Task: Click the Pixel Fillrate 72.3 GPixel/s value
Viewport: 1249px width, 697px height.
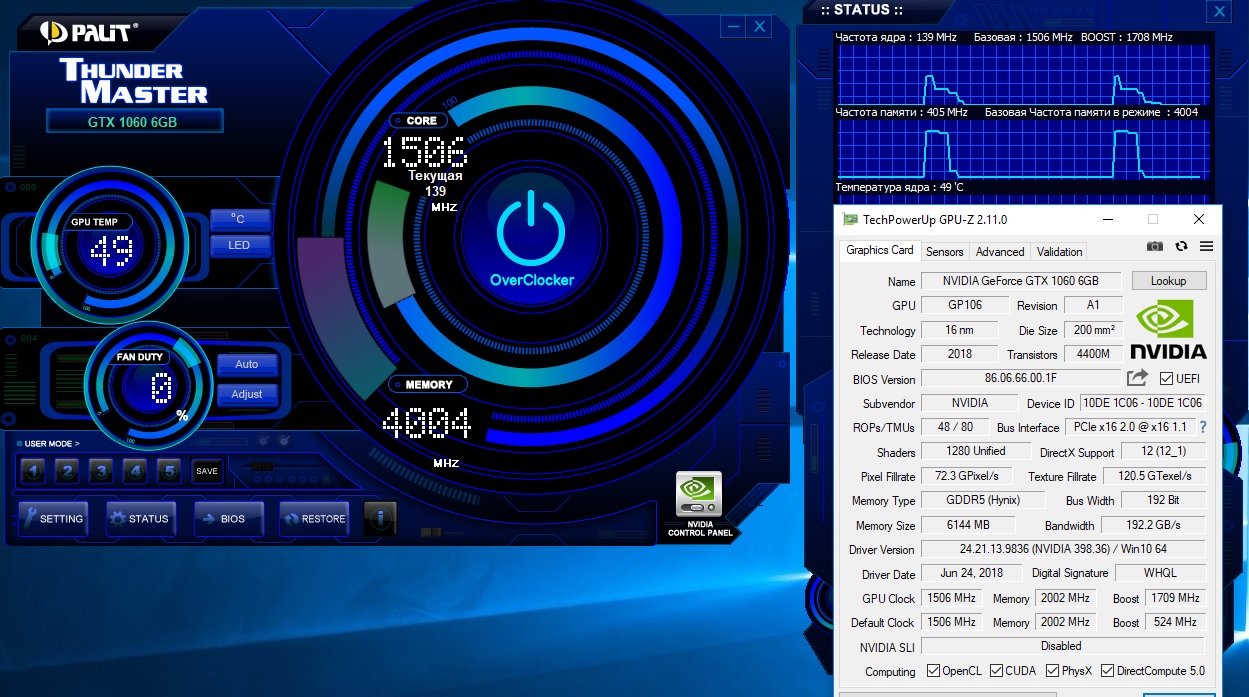Action: (x=967, y=476)
